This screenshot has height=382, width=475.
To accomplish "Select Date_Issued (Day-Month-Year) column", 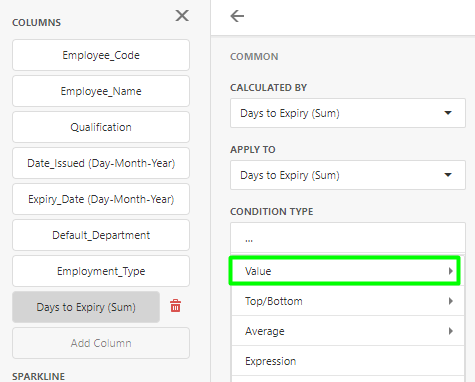I will [x=101, y=163].
